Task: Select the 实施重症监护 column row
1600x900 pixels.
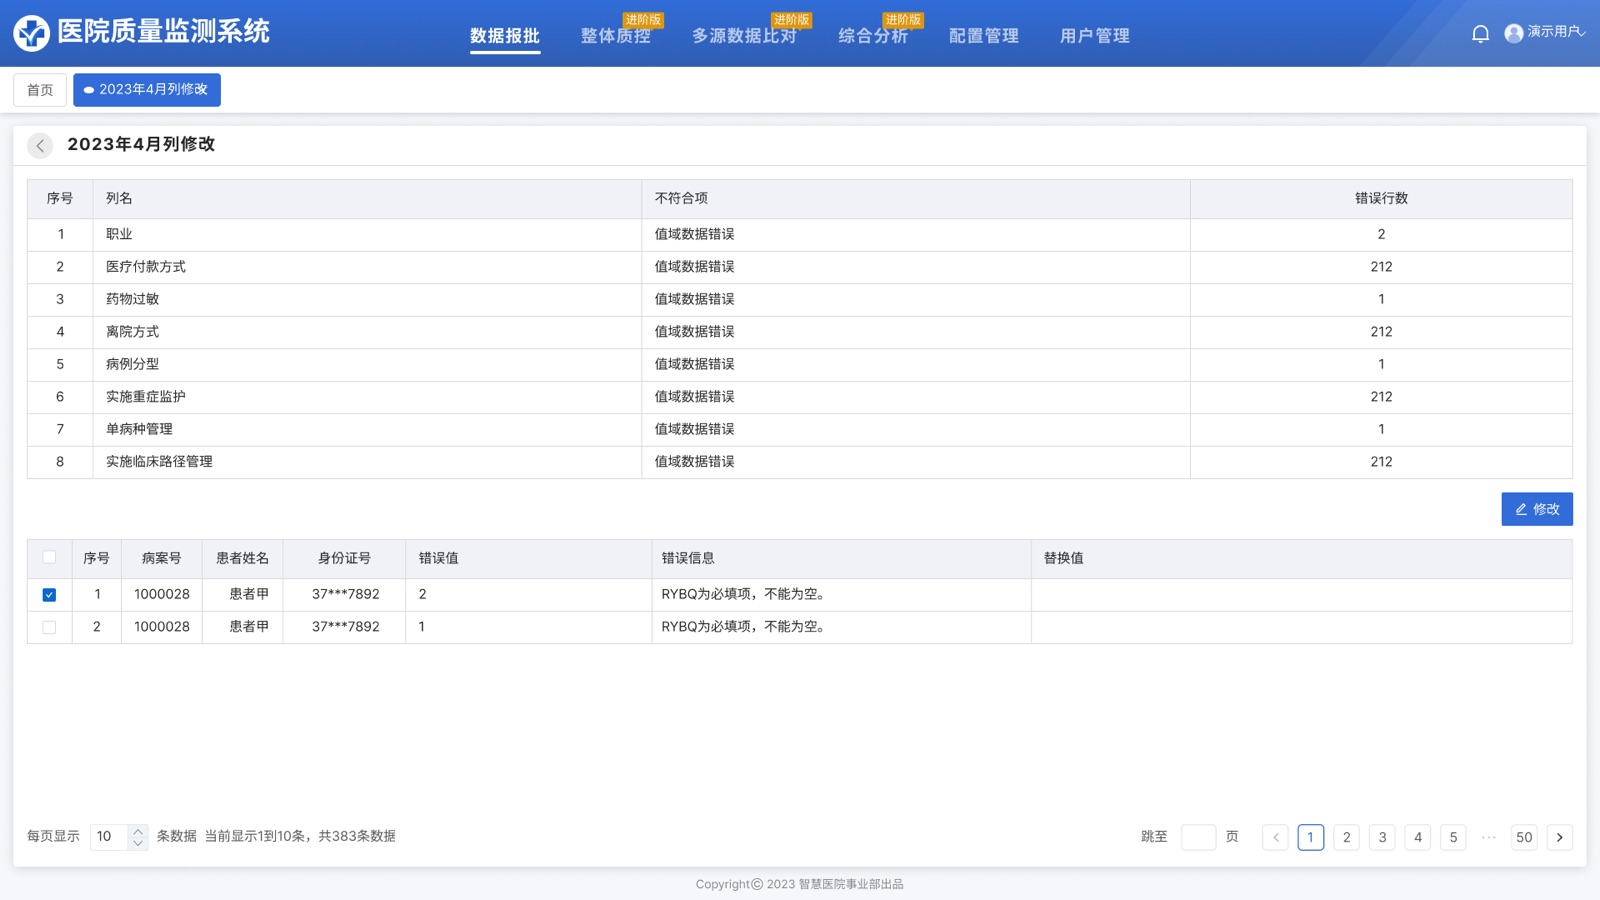Action: 800,397
